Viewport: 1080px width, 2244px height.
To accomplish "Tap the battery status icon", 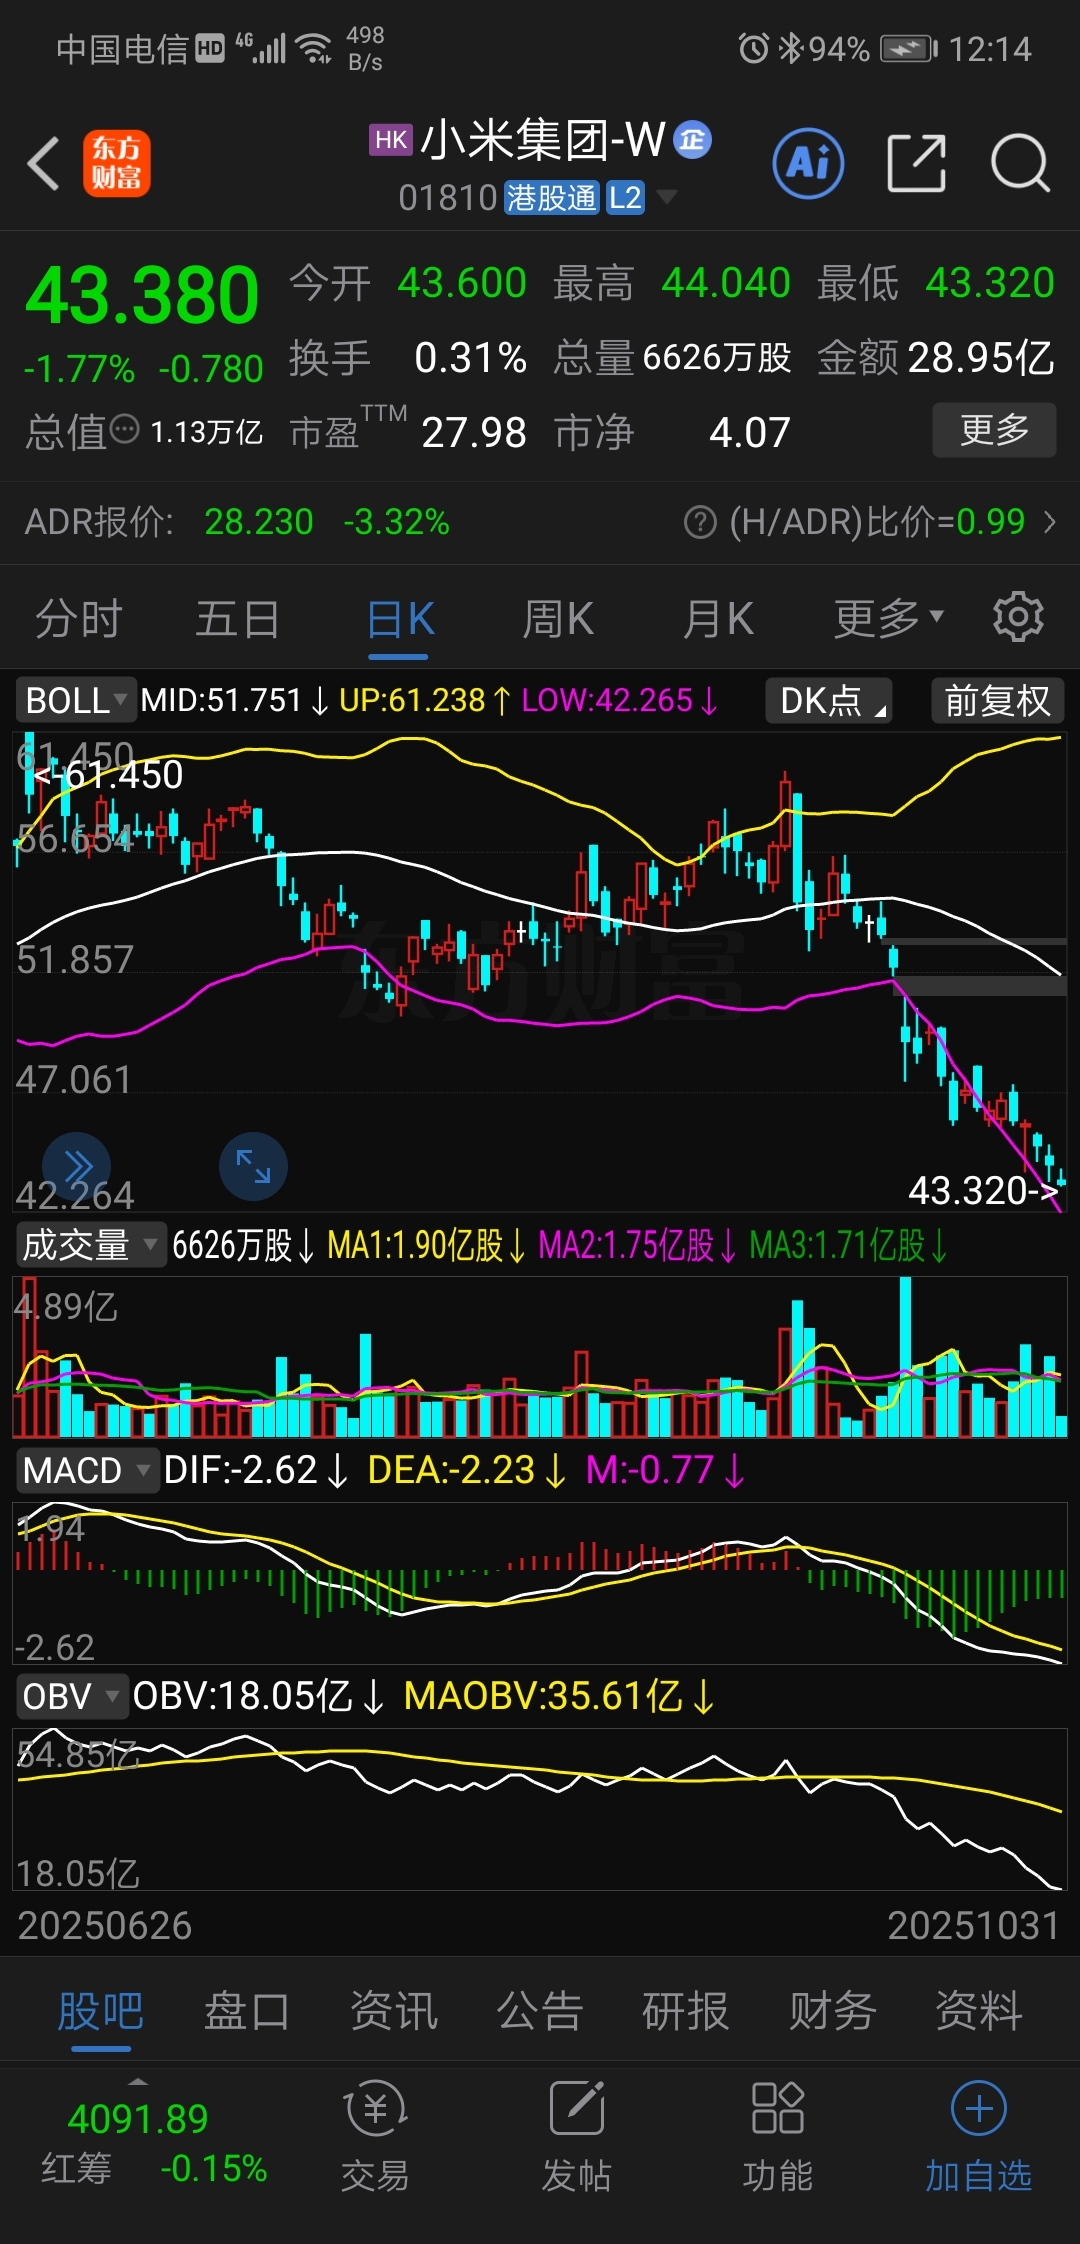I will click(908, 48).
